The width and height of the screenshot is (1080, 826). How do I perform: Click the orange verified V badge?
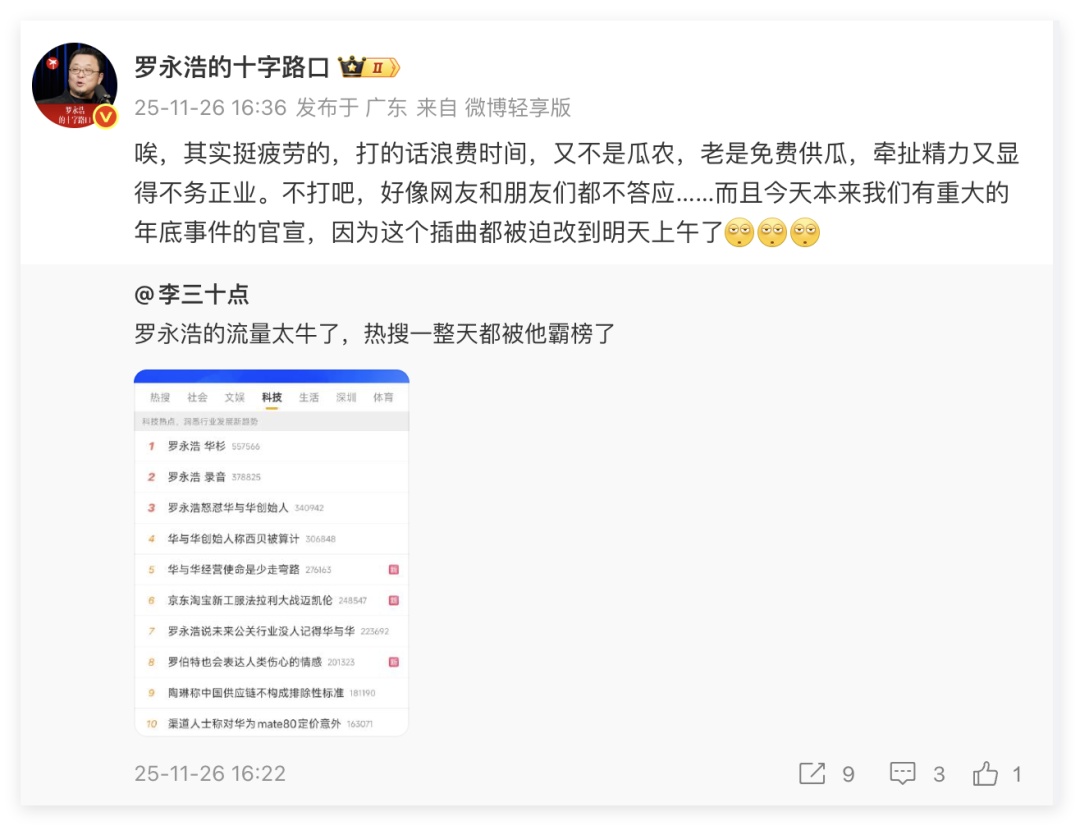pyautogui.click(x=105, y=117)
